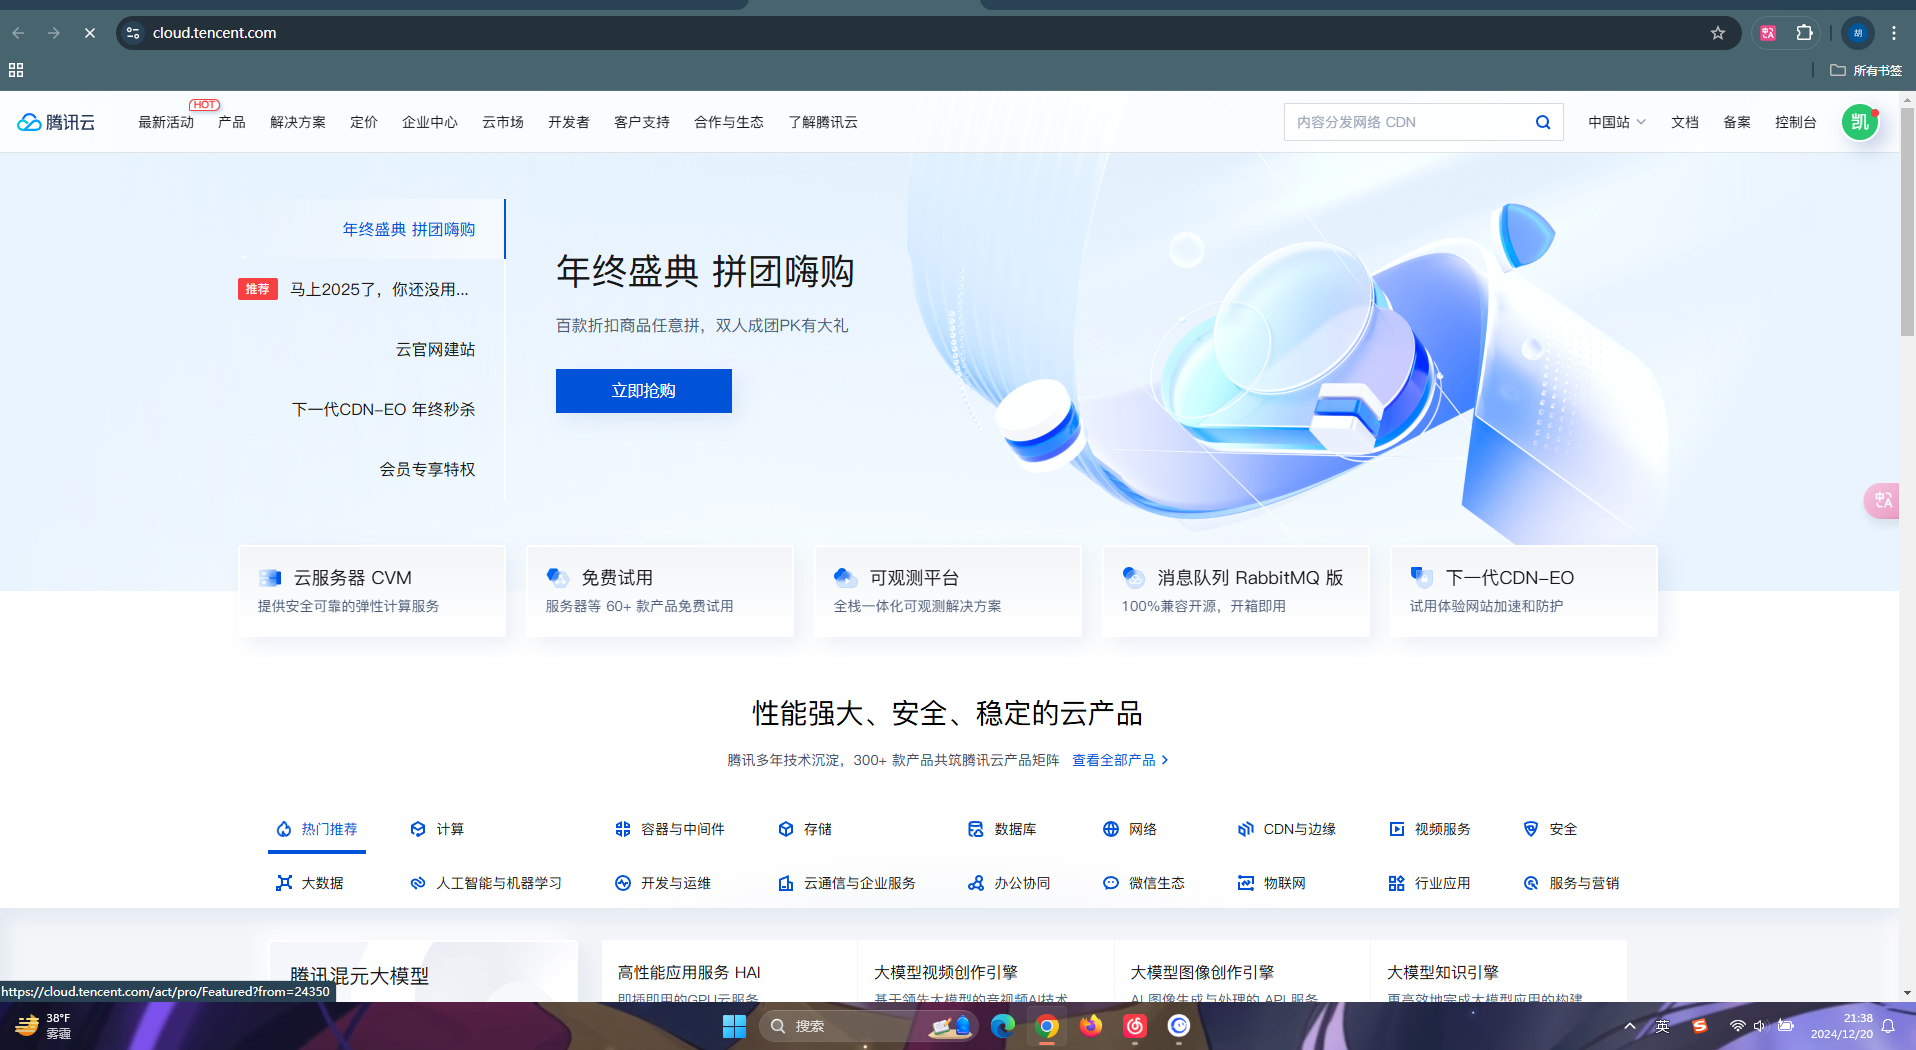Open the 云市场 menu item
The width and height of the screenshot is (1916, 1050).
(503, 122)
